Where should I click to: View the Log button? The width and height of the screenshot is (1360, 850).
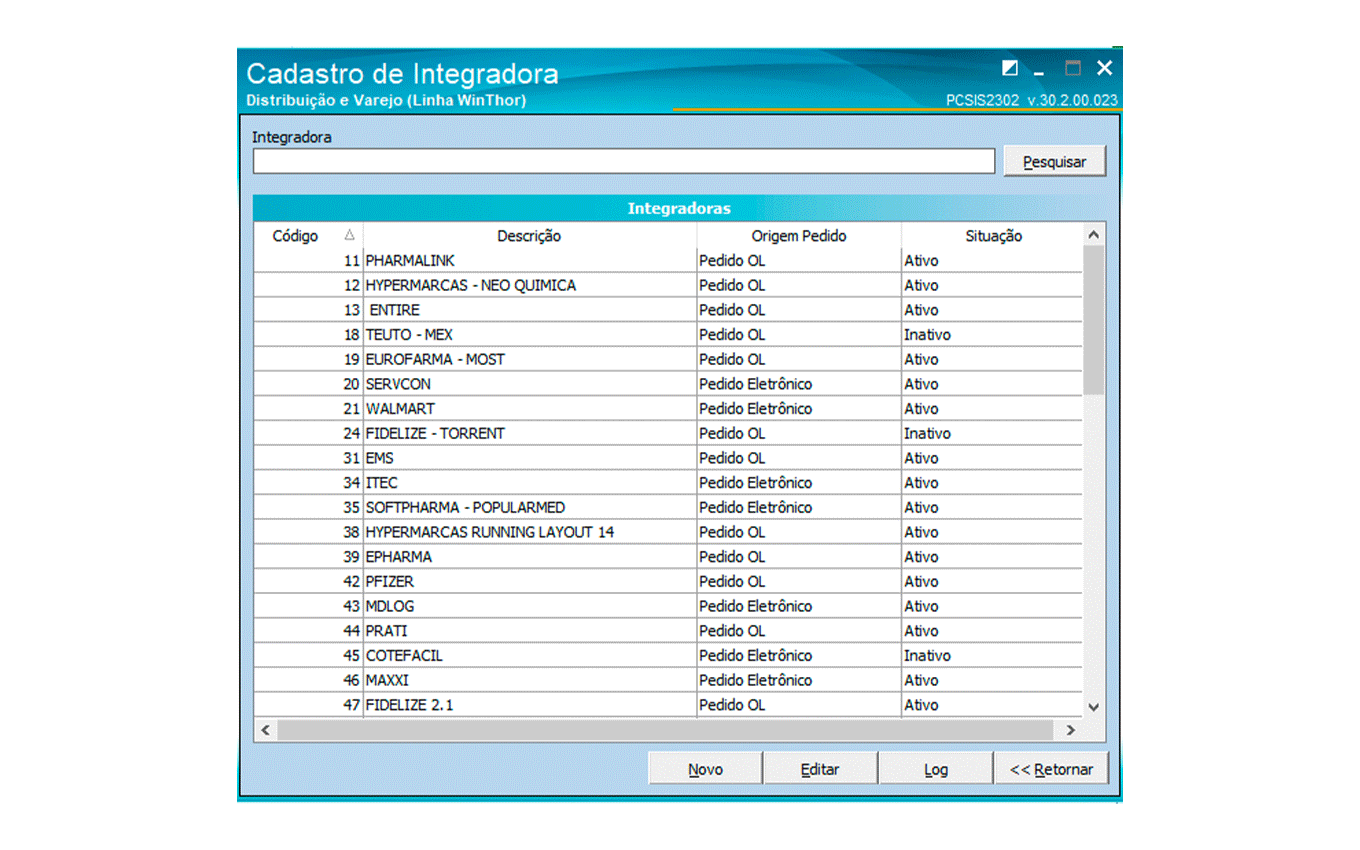[935, 769]
